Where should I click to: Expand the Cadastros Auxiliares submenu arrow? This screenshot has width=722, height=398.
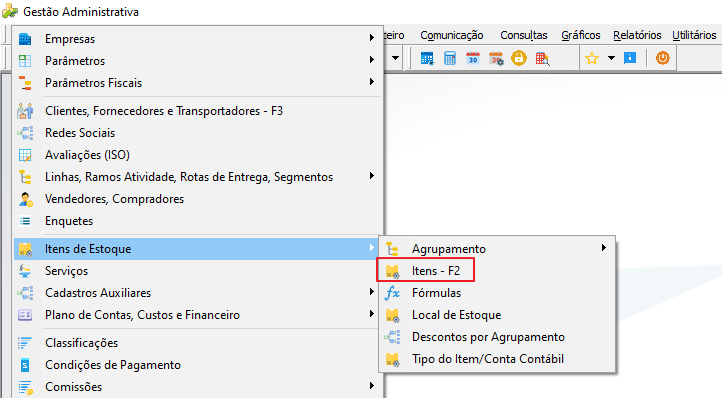tap(372, 292)
